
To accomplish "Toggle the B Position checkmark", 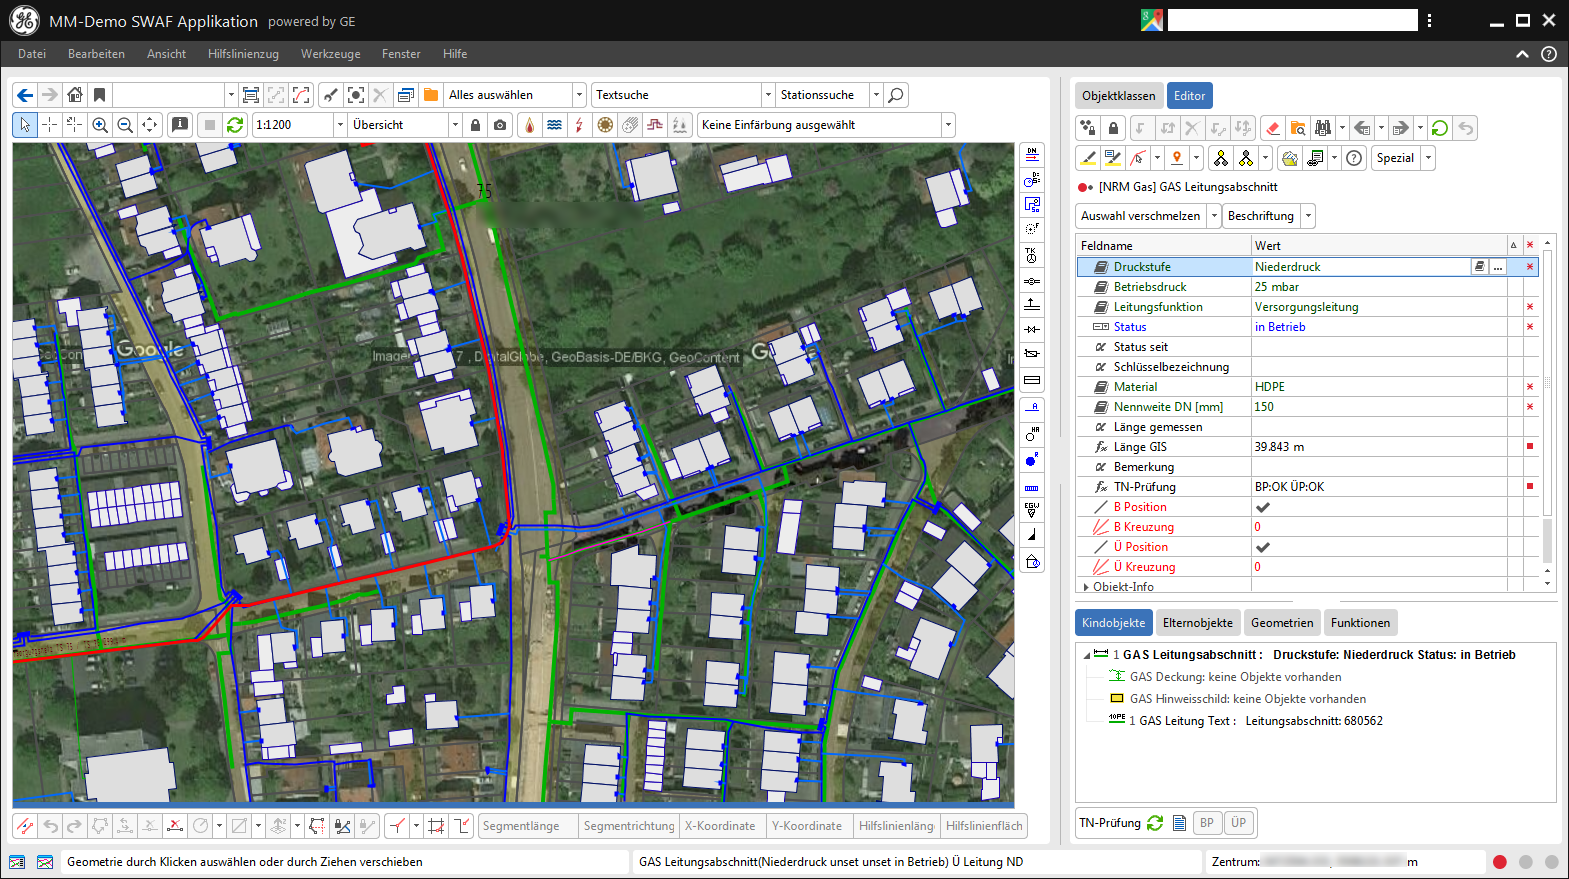I will click(1263, 507).
